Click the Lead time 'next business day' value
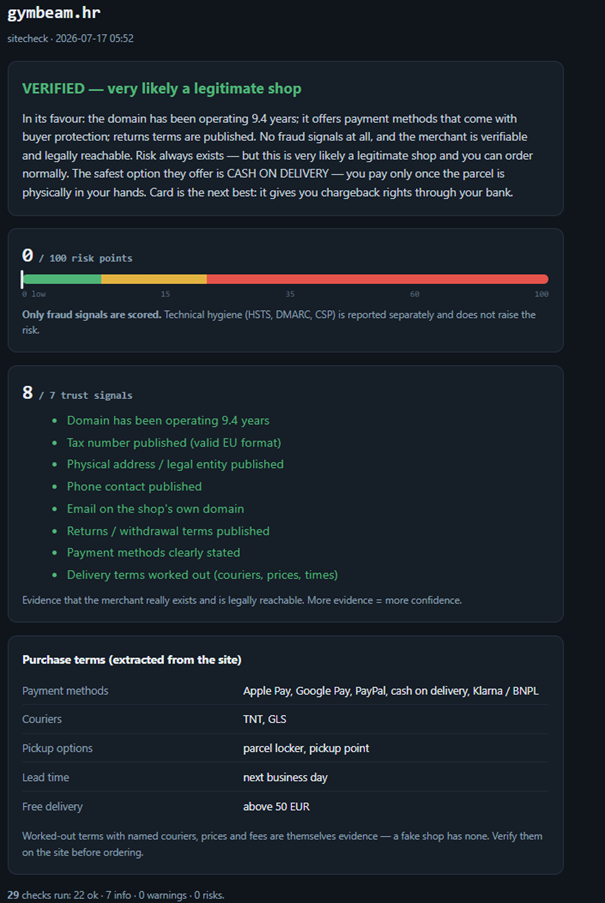 [285, 777]
